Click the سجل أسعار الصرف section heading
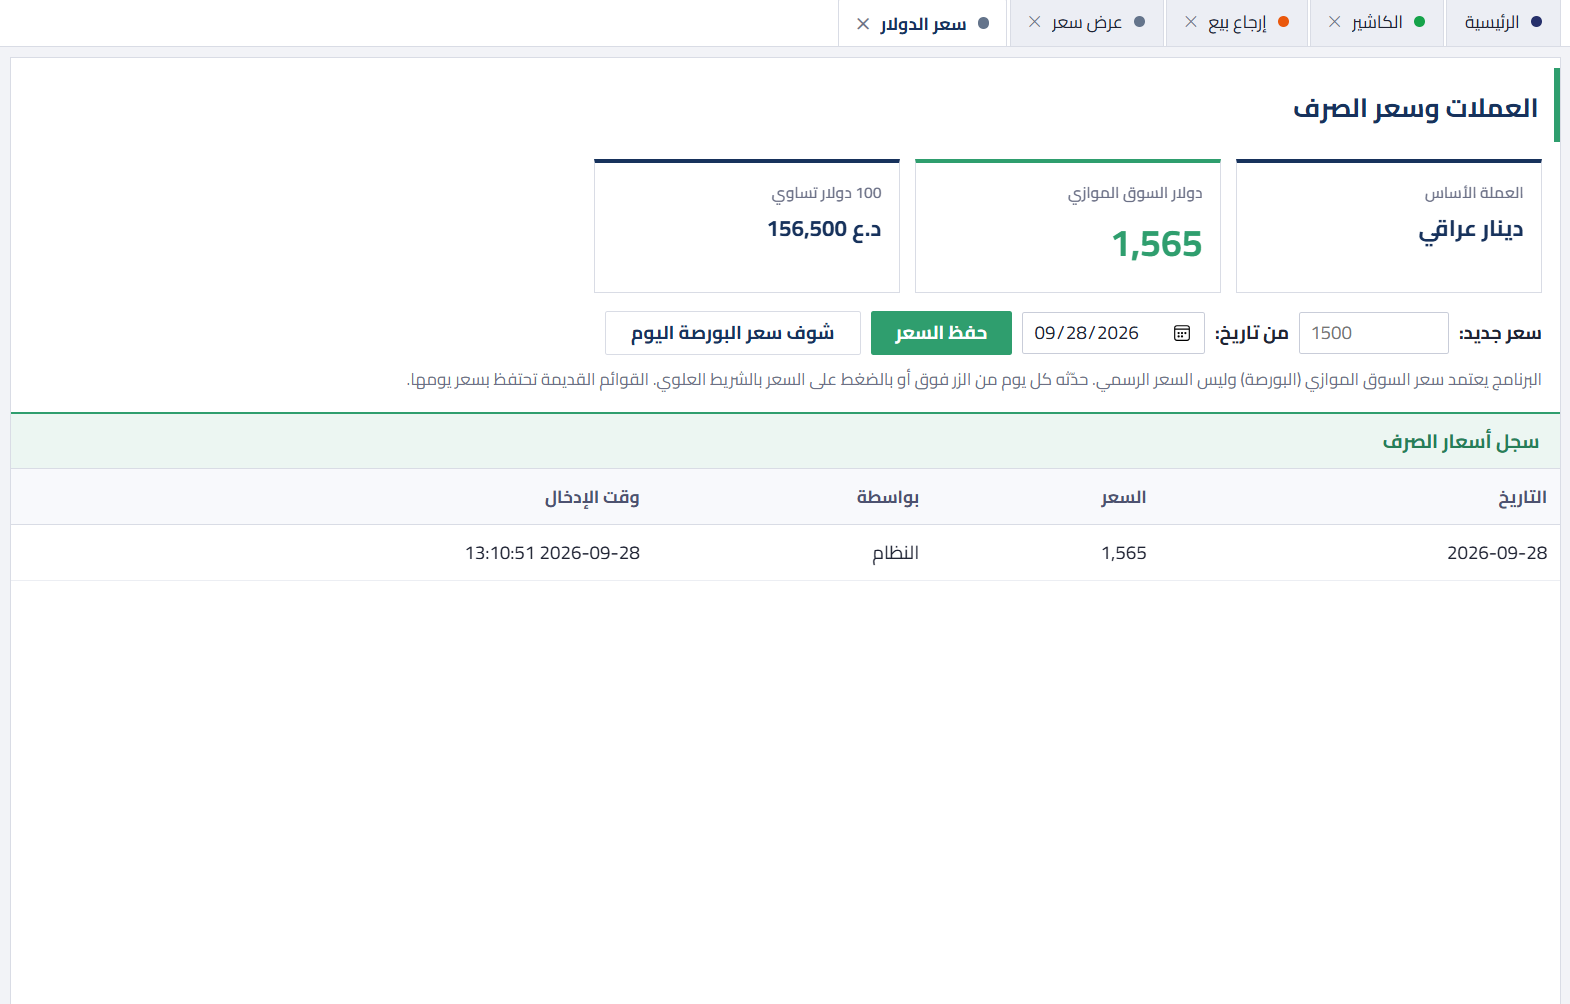 (1460, 442)
